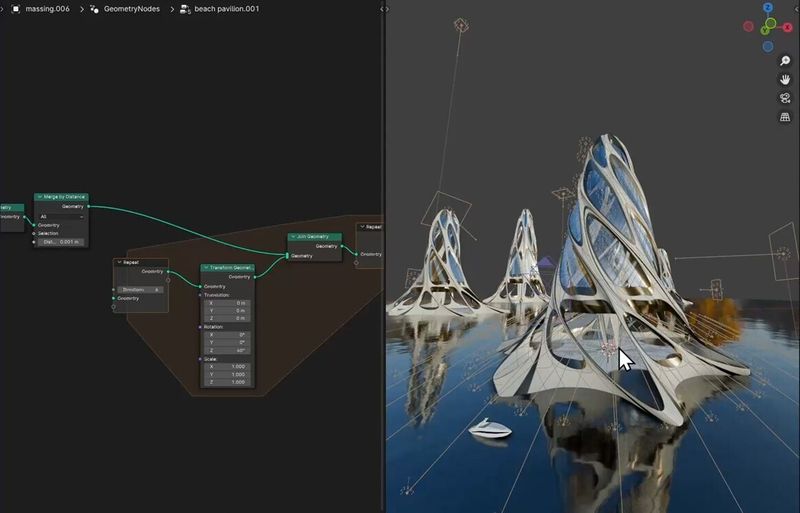Click the Scale vector input socket

[200, 359]
